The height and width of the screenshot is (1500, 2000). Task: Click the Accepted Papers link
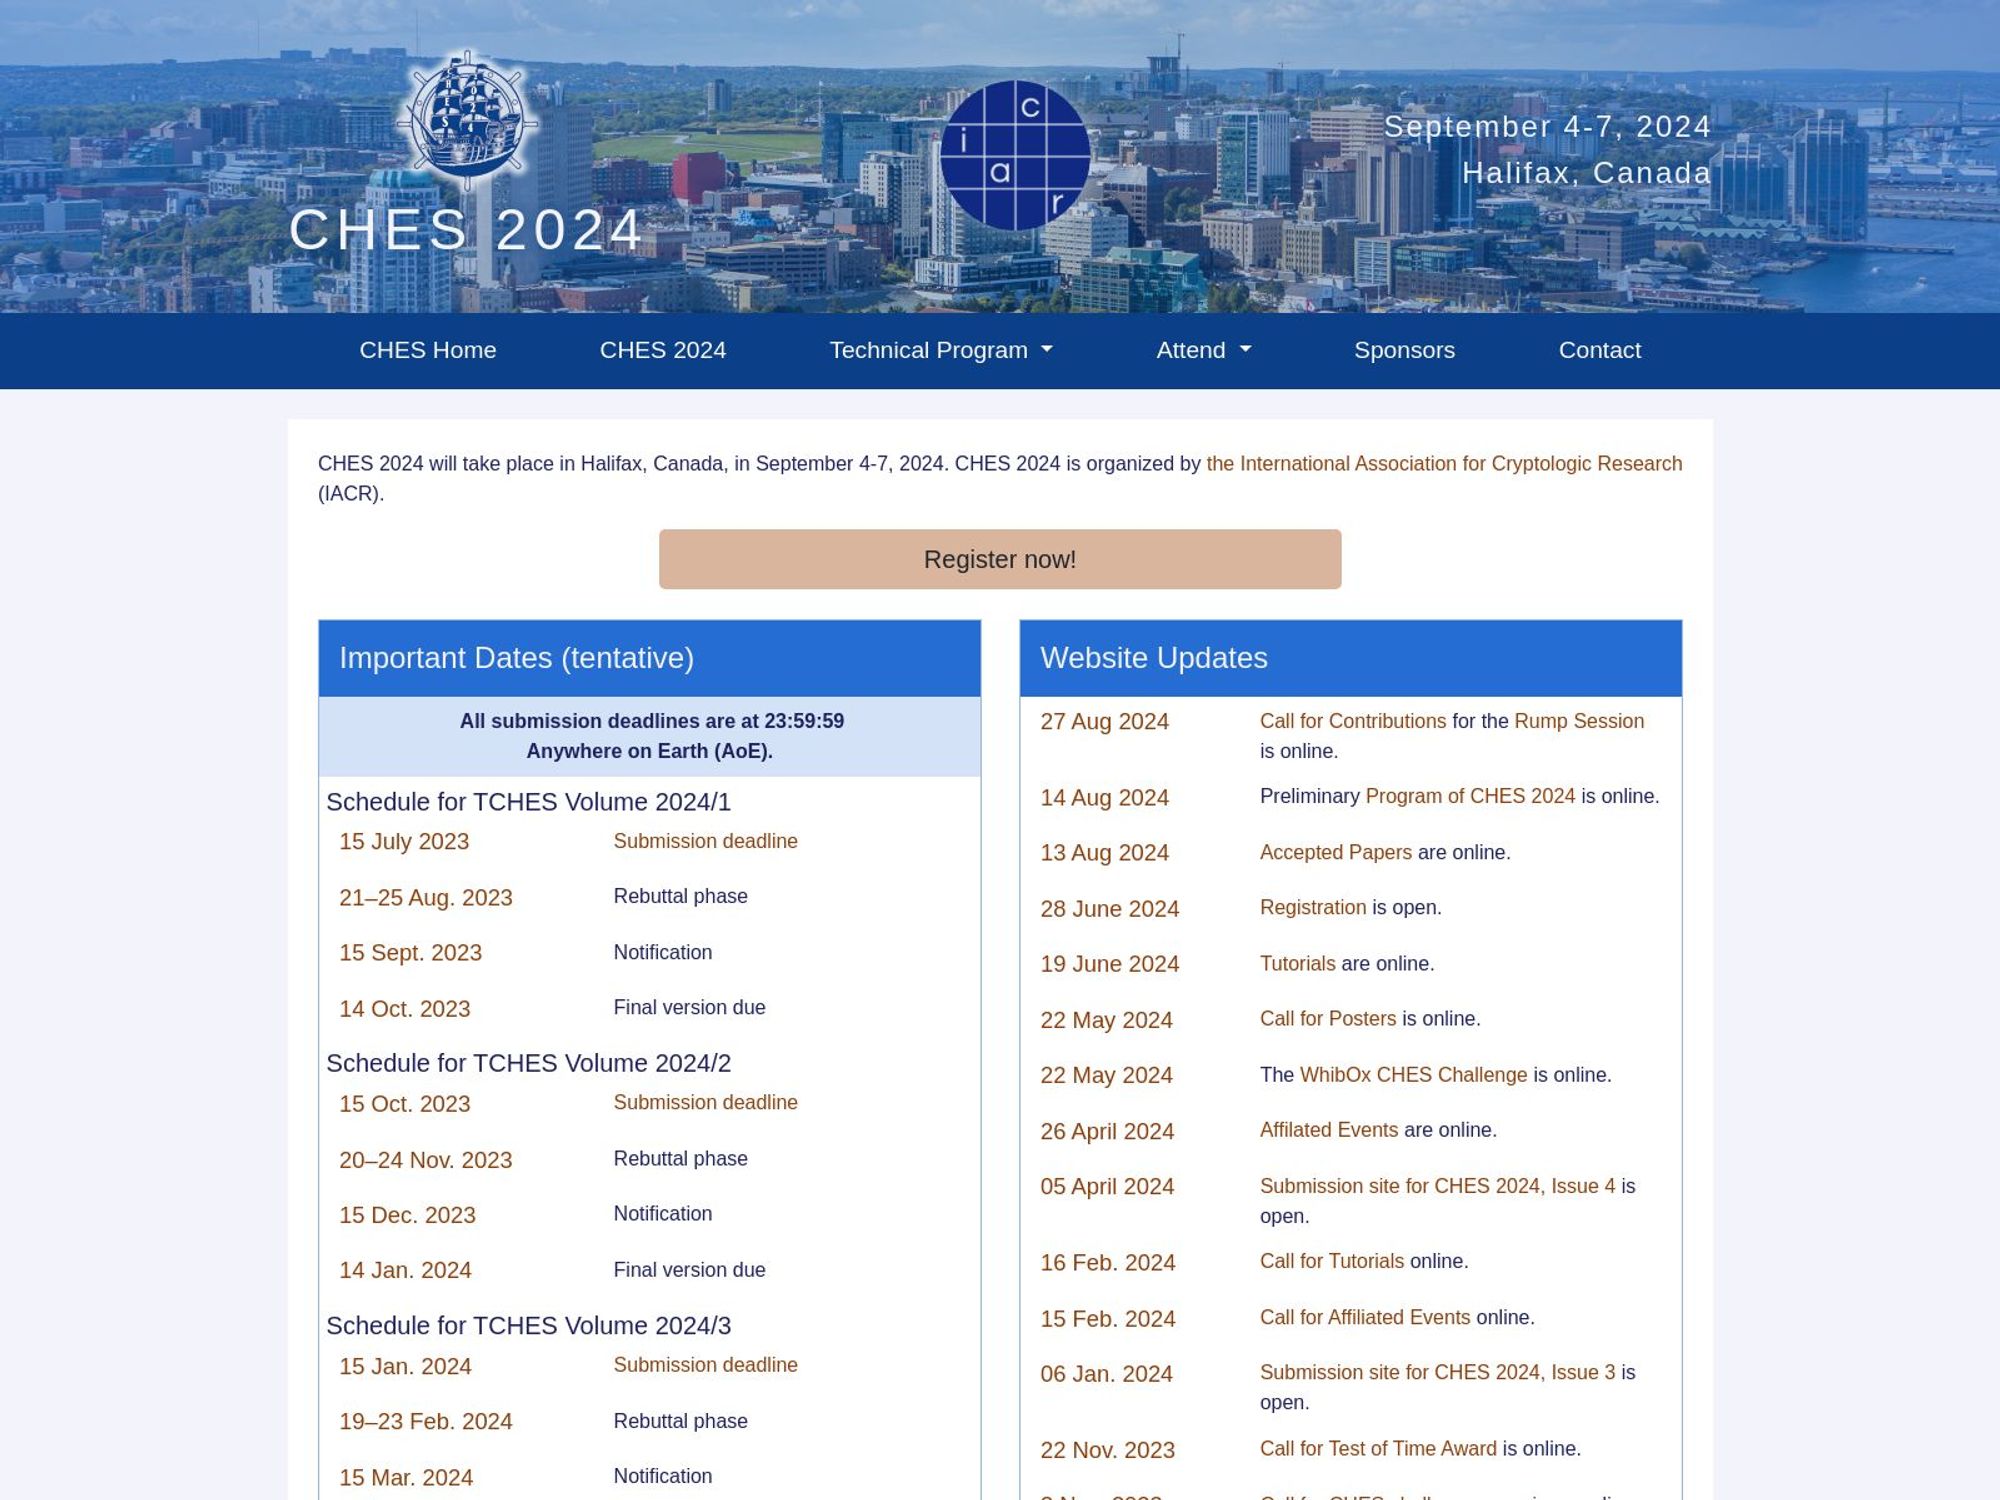(x=1334, y=851)
